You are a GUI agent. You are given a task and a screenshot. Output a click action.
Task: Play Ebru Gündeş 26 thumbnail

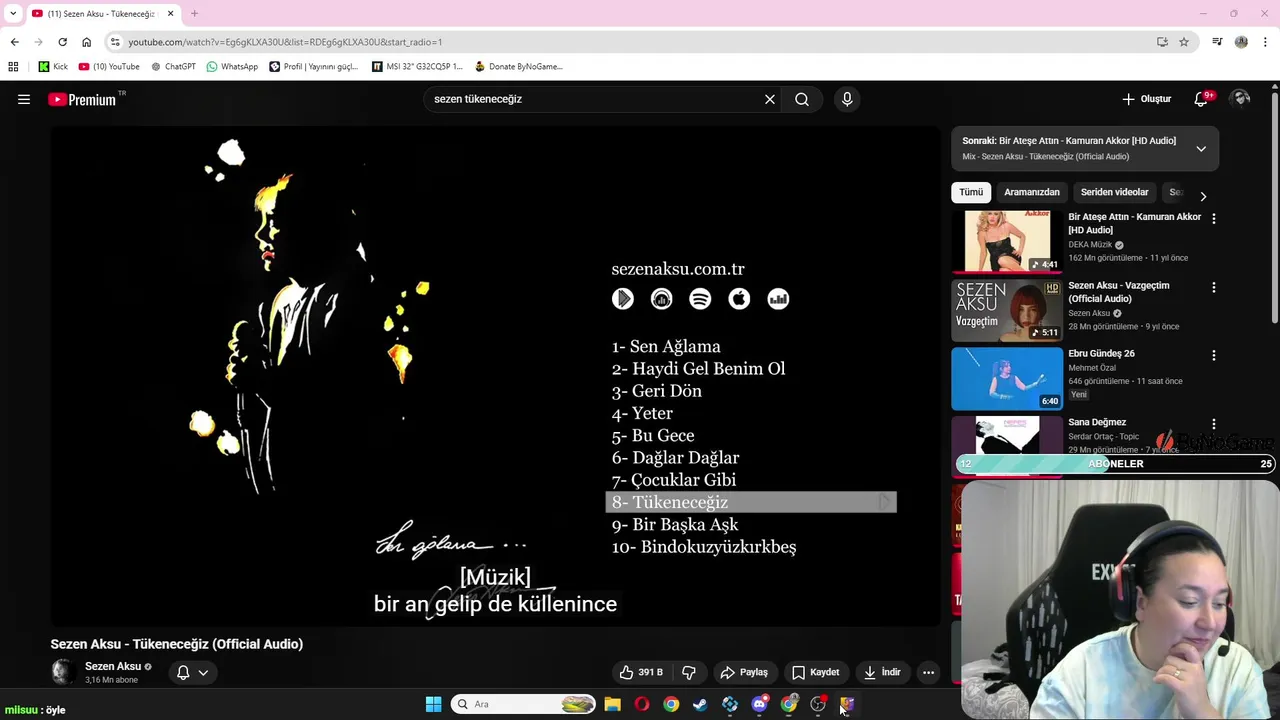point(1007,378)
